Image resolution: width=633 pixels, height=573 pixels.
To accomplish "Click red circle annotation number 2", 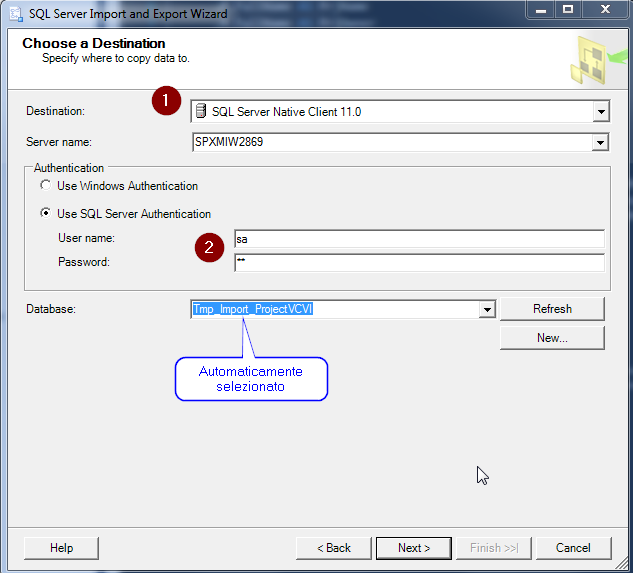I will (208, 249).
